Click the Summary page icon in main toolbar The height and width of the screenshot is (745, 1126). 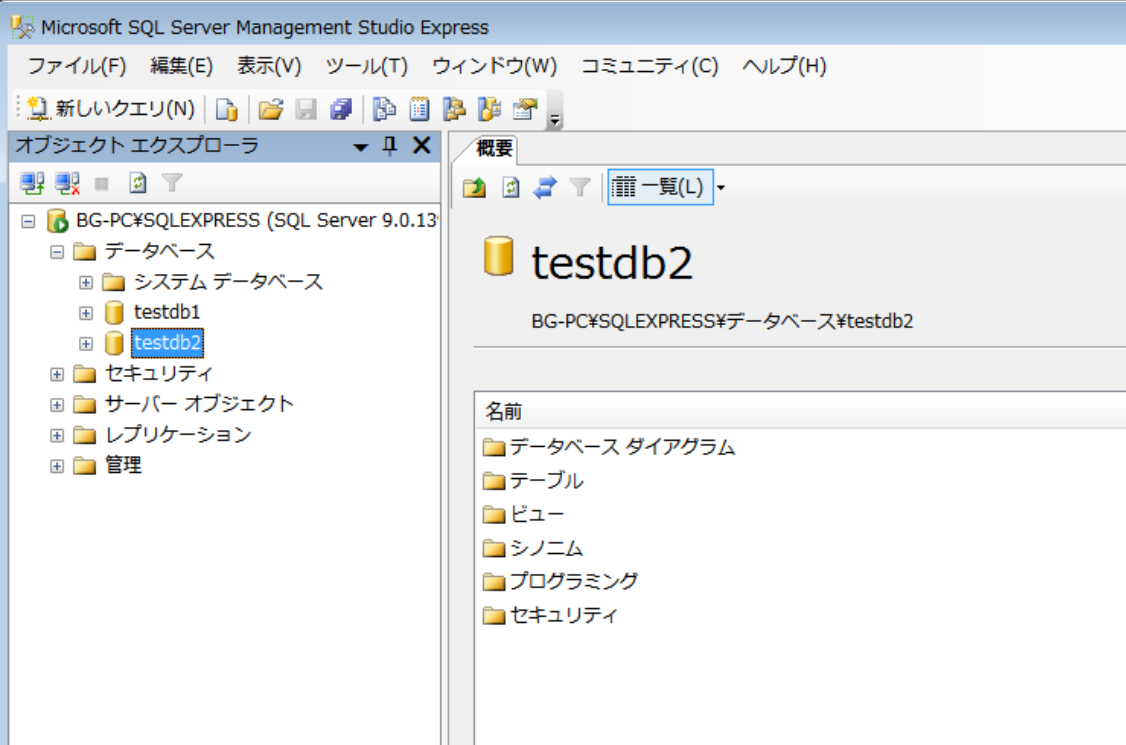click(x=420, y=109)
